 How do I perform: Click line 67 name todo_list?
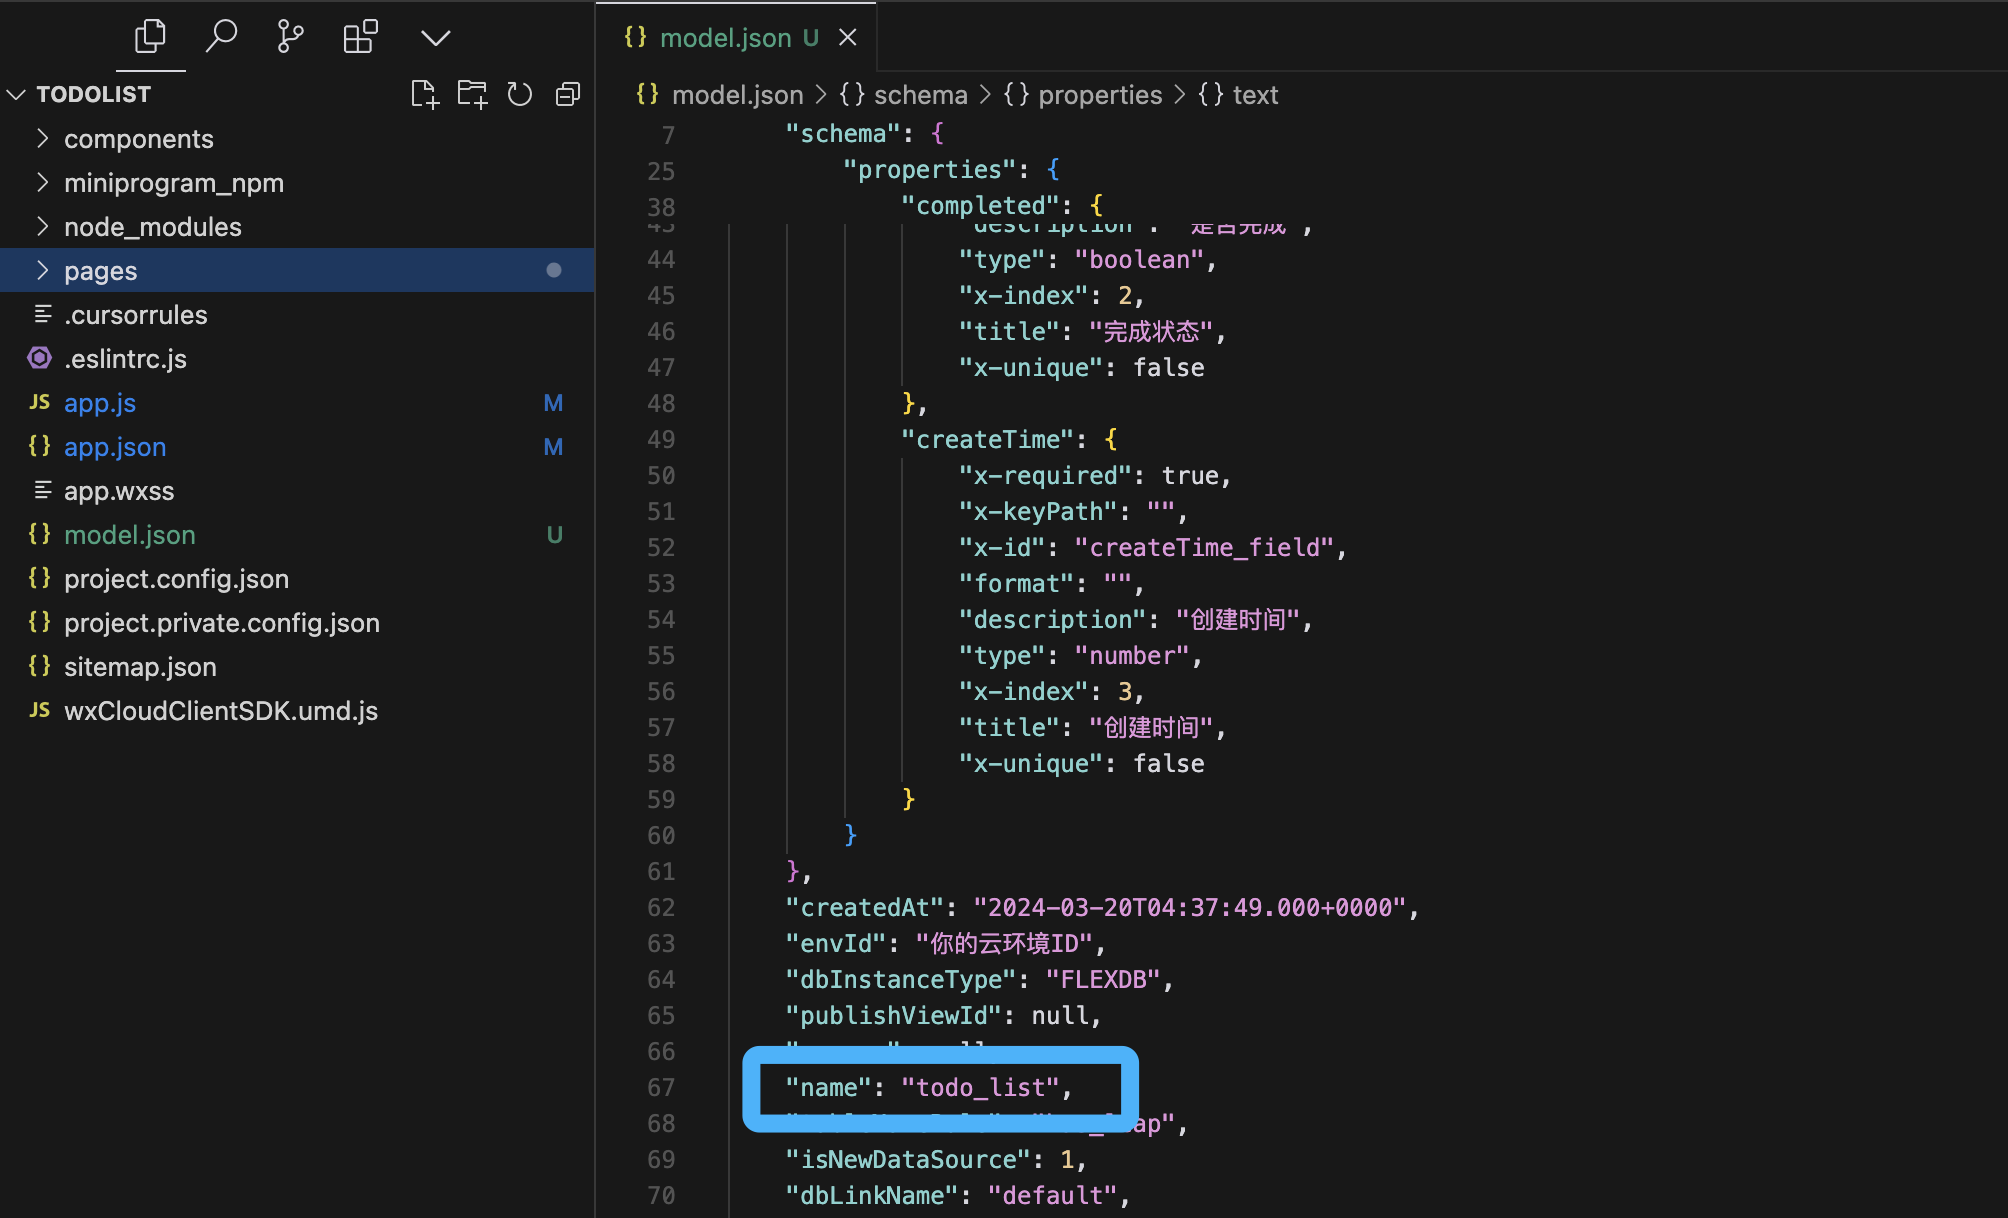(x=928, y=1088)
